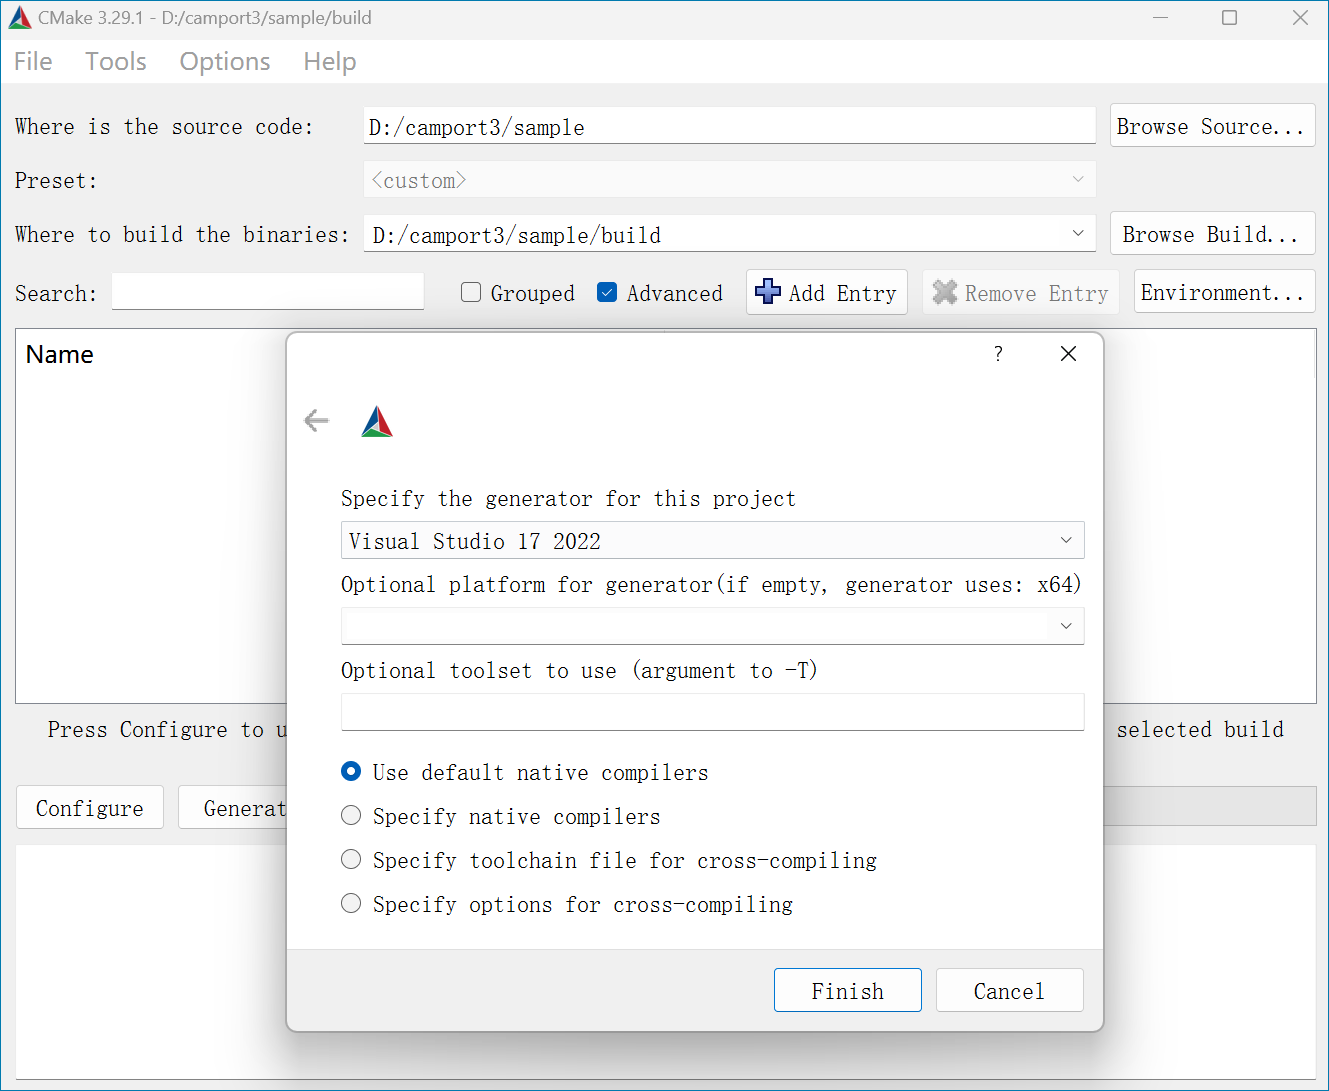Click the Configure button

coord(90,807)
